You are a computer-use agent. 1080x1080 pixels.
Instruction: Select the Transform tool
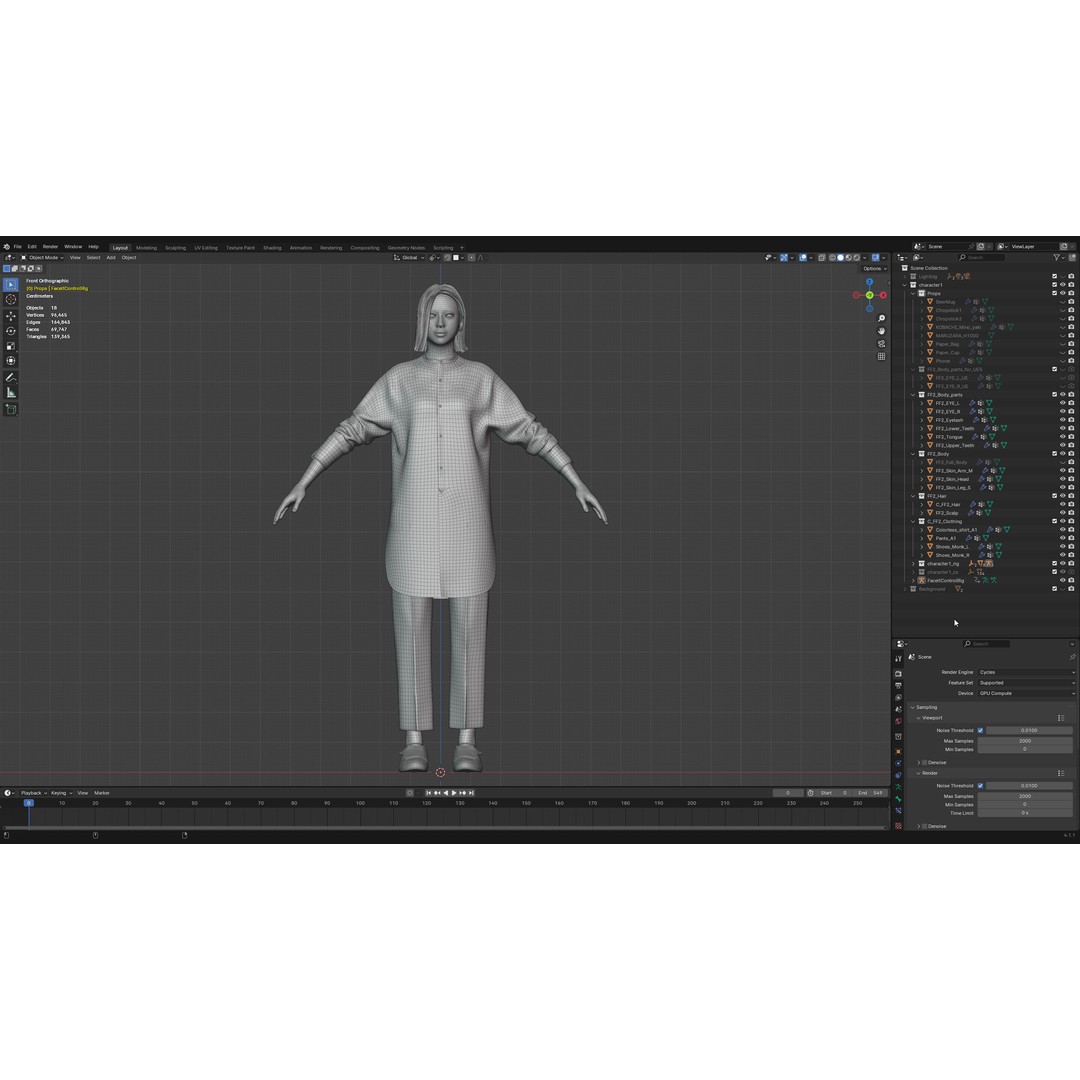click(x=10, y=361)
